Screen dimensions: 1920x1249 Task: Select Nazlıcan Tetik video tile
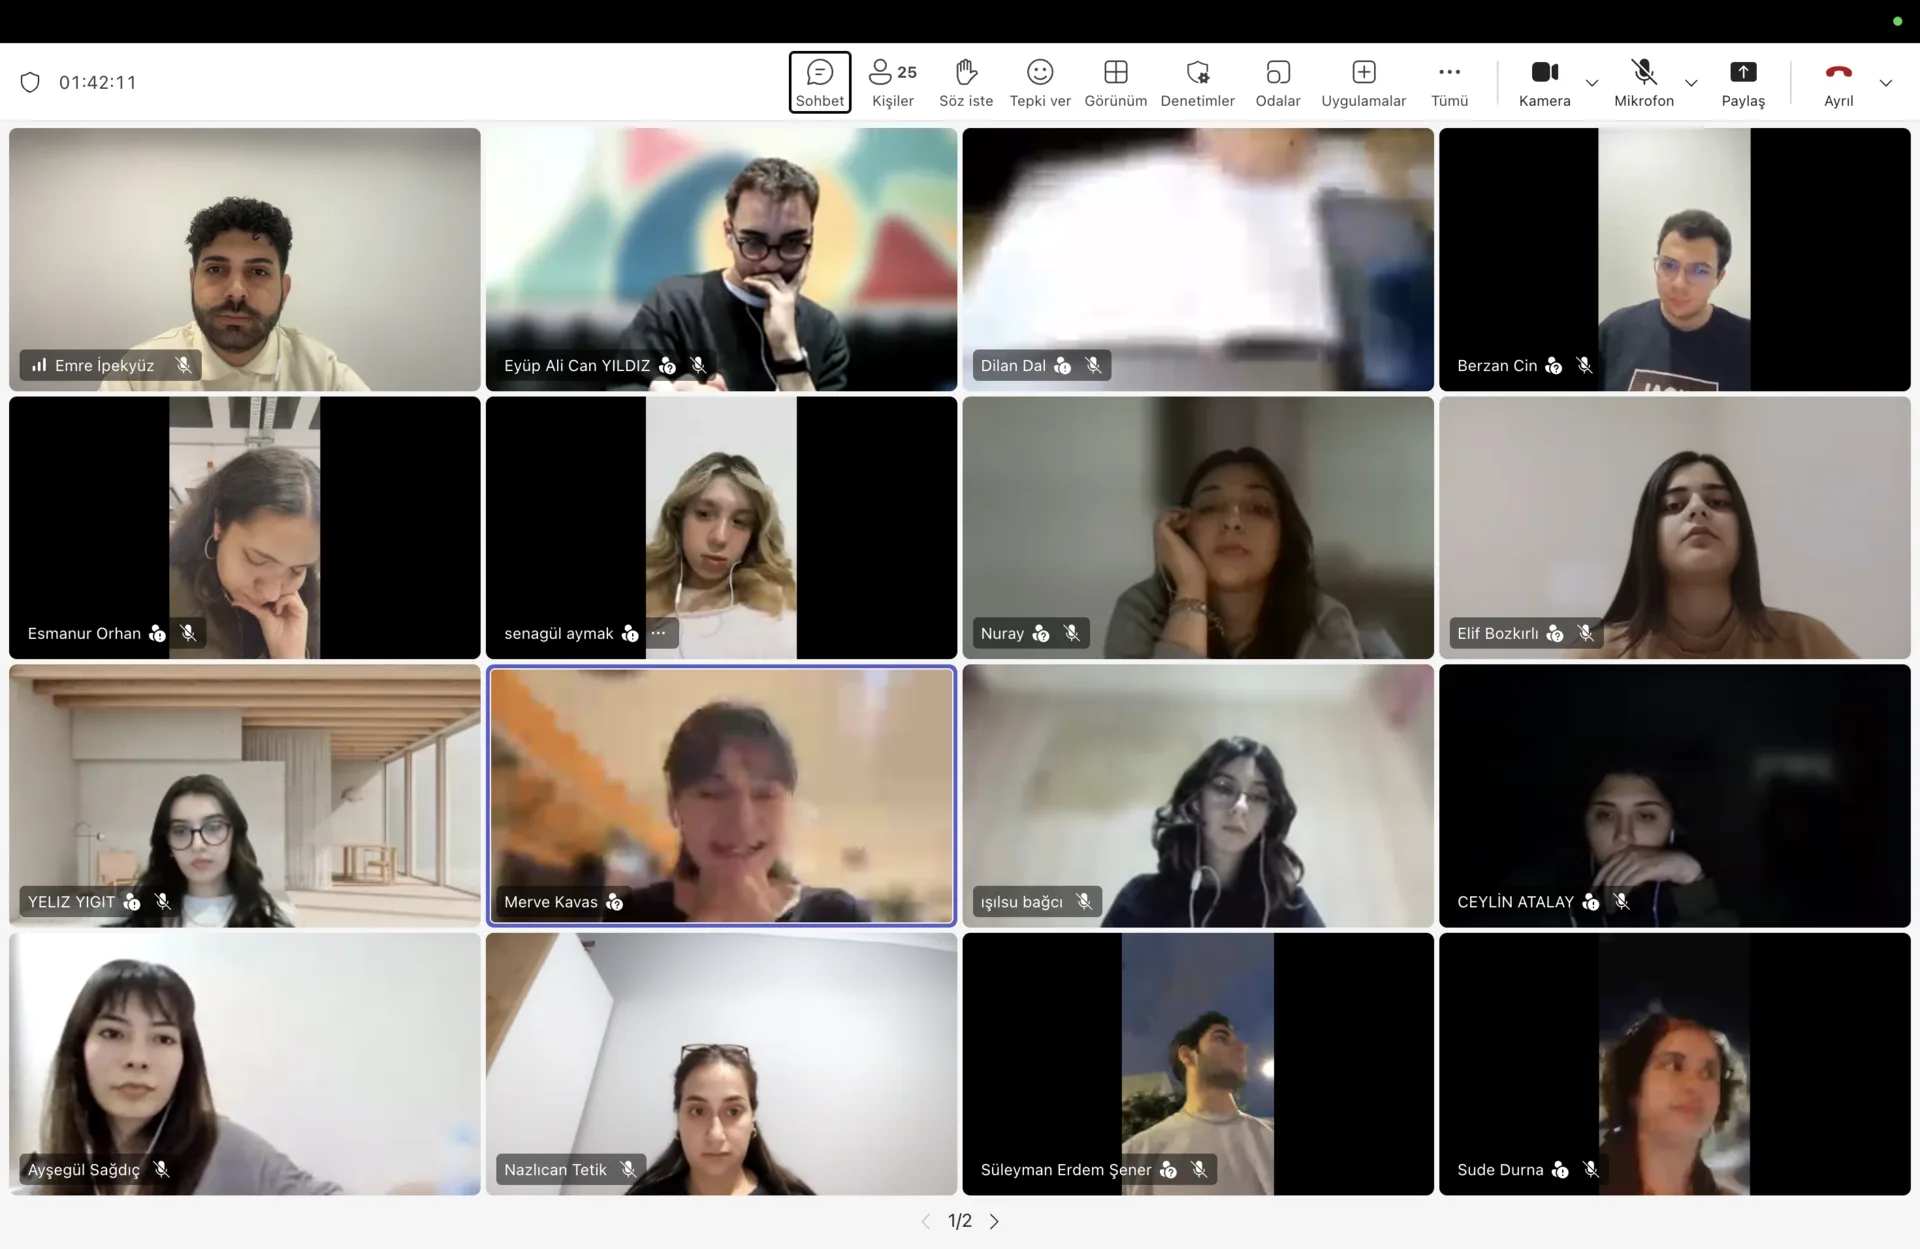(721, 1064)
